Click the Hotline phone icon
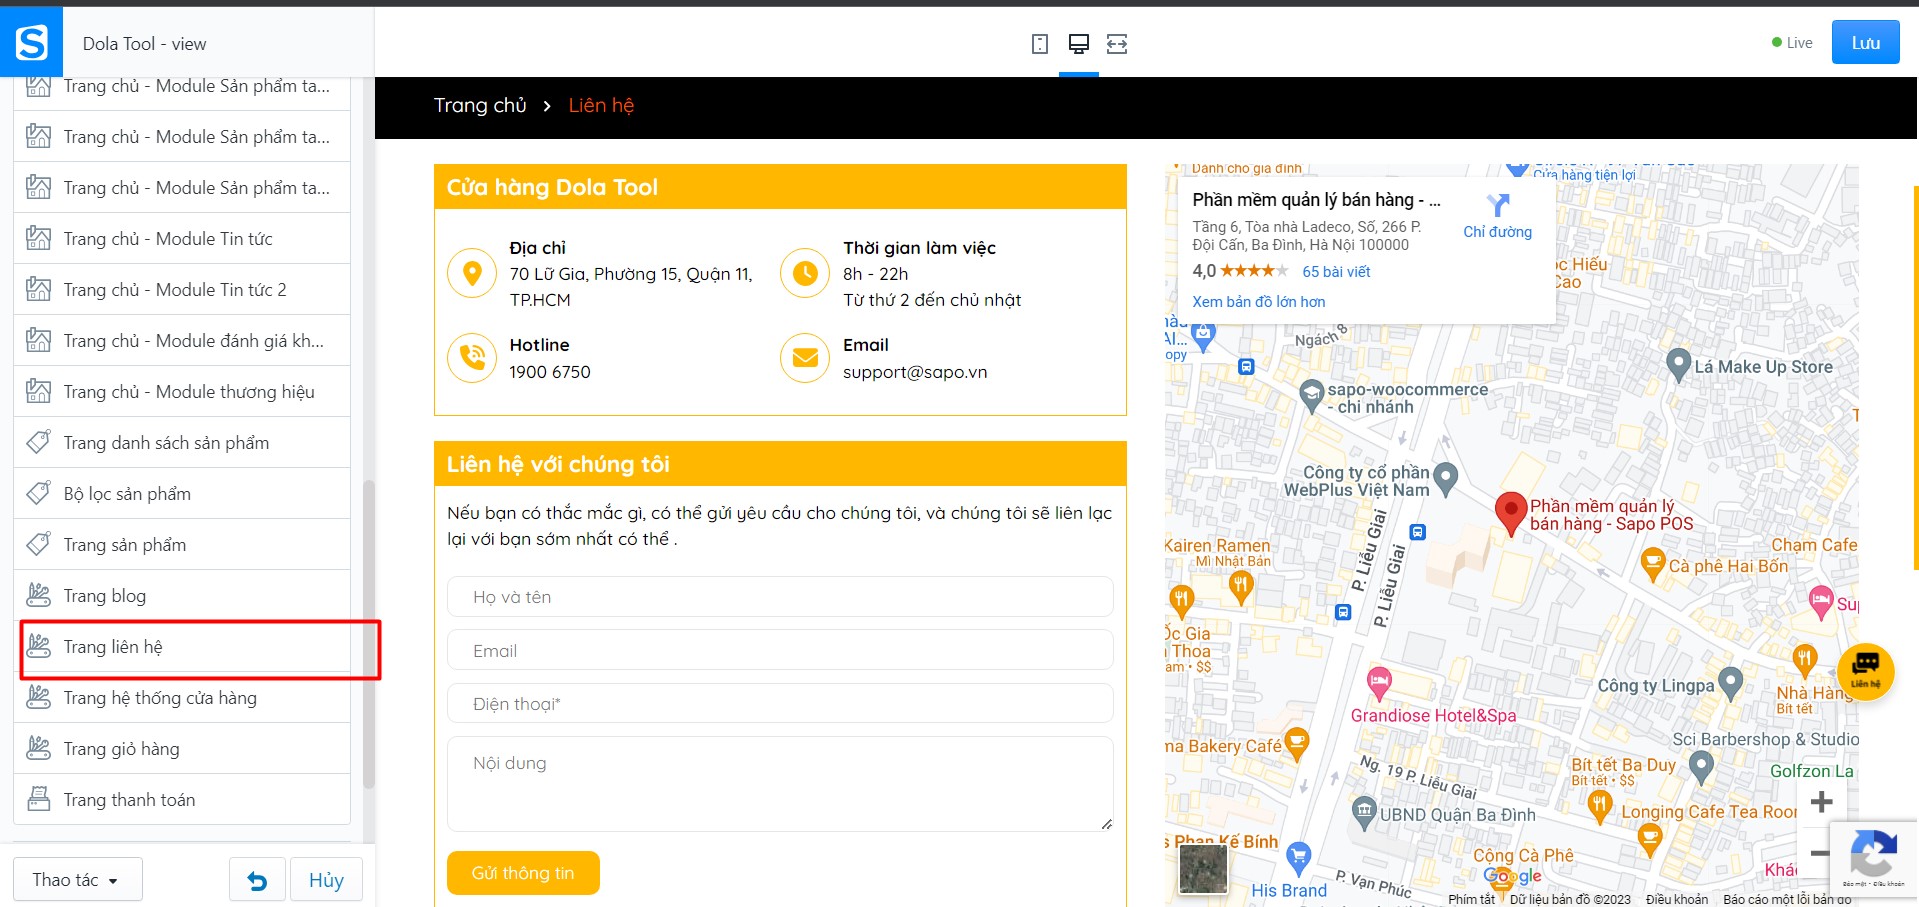The height and width of the screenshot is (907, 1919). [473, 357]
